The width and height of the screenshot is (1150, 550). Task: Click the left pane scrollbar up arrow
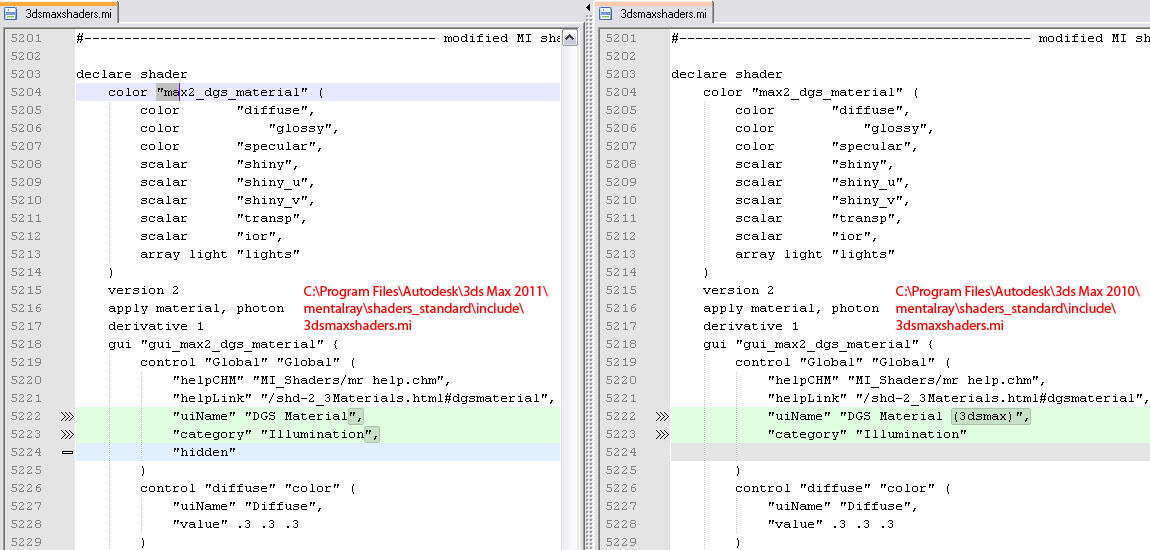click(570, 39)
